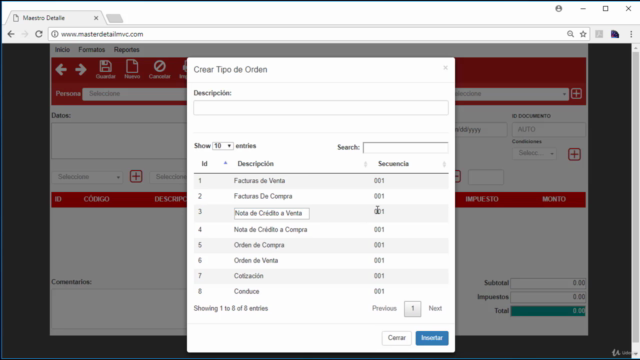This screenshot has height=360, width=640.
Task: Click the Facturas De Compra row
Action: click(321, 196)
